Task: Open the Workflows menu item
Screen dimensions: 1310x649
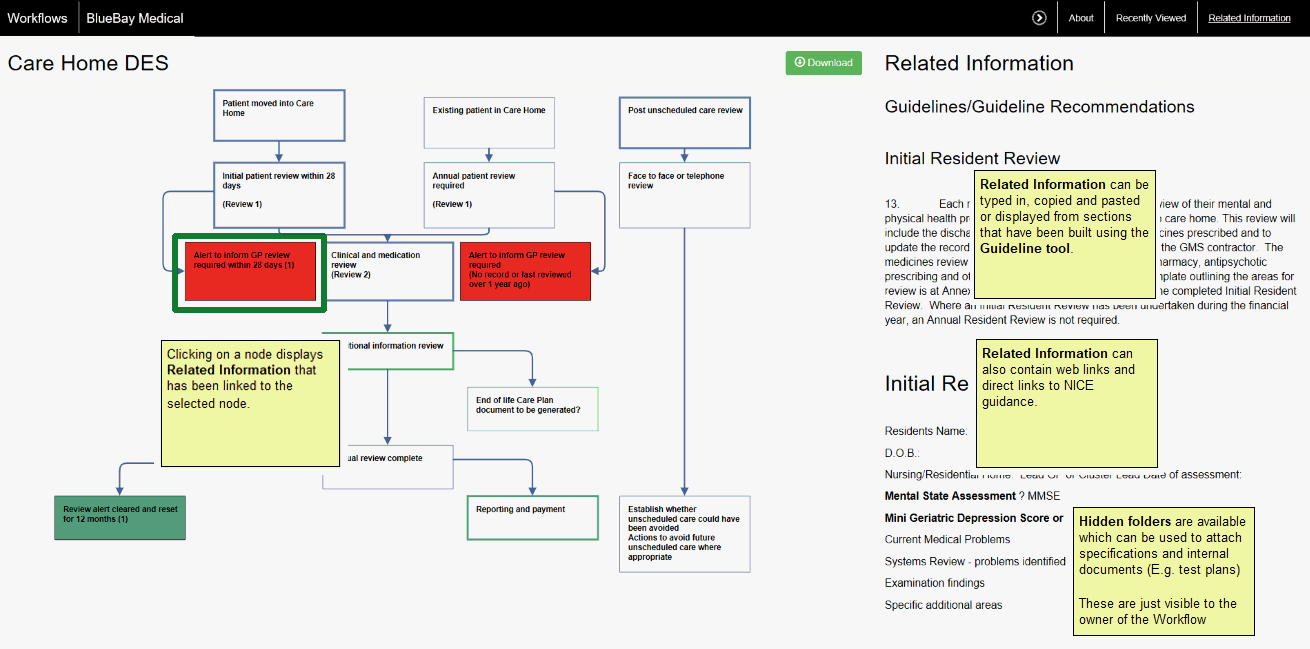Action: click(x=38, y=18)
